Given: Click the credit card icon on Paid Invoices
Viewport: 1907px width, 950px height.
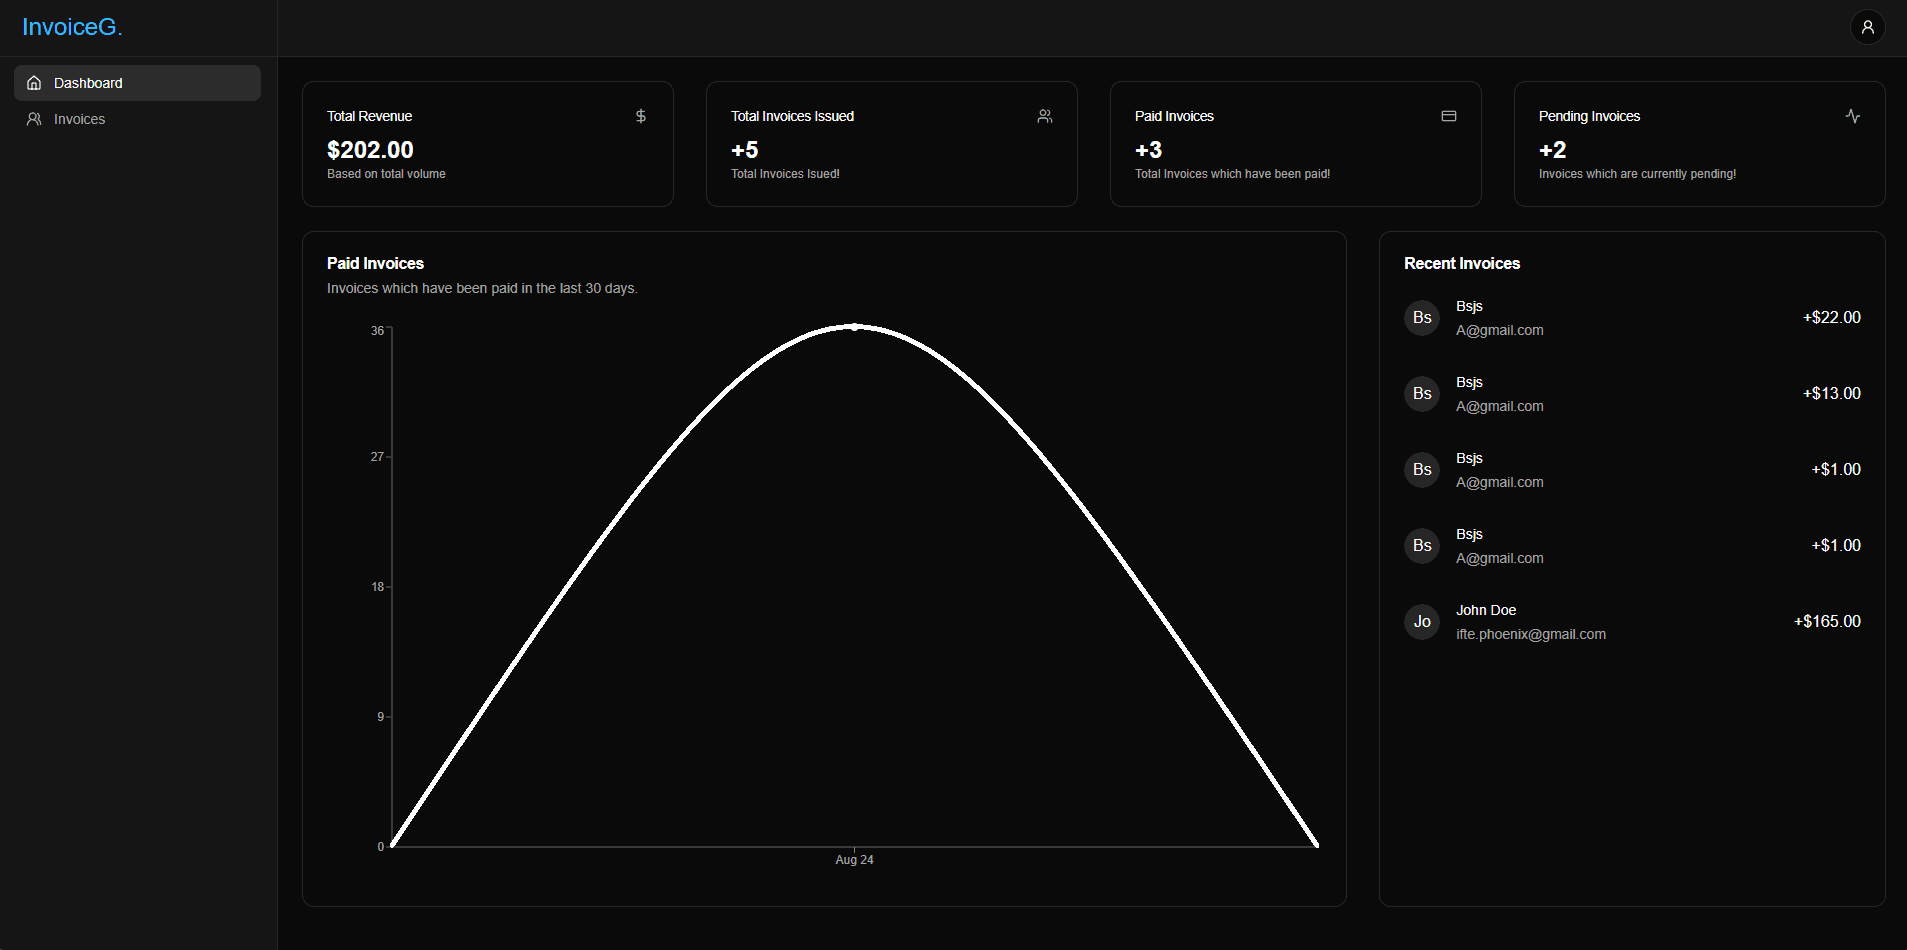Looking at the screenshot, I should [x=1449, y=116].
